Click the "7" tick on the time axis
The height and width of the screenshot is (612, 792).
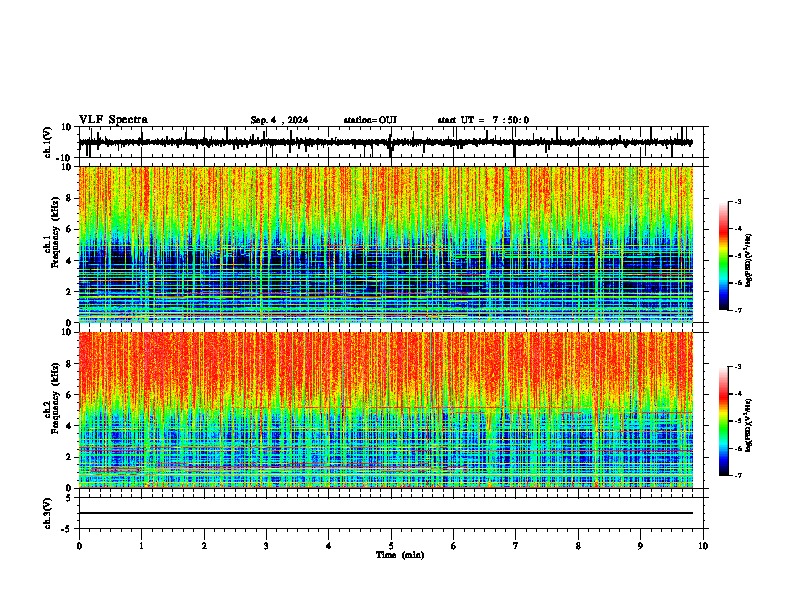click(x=516, y=546)
